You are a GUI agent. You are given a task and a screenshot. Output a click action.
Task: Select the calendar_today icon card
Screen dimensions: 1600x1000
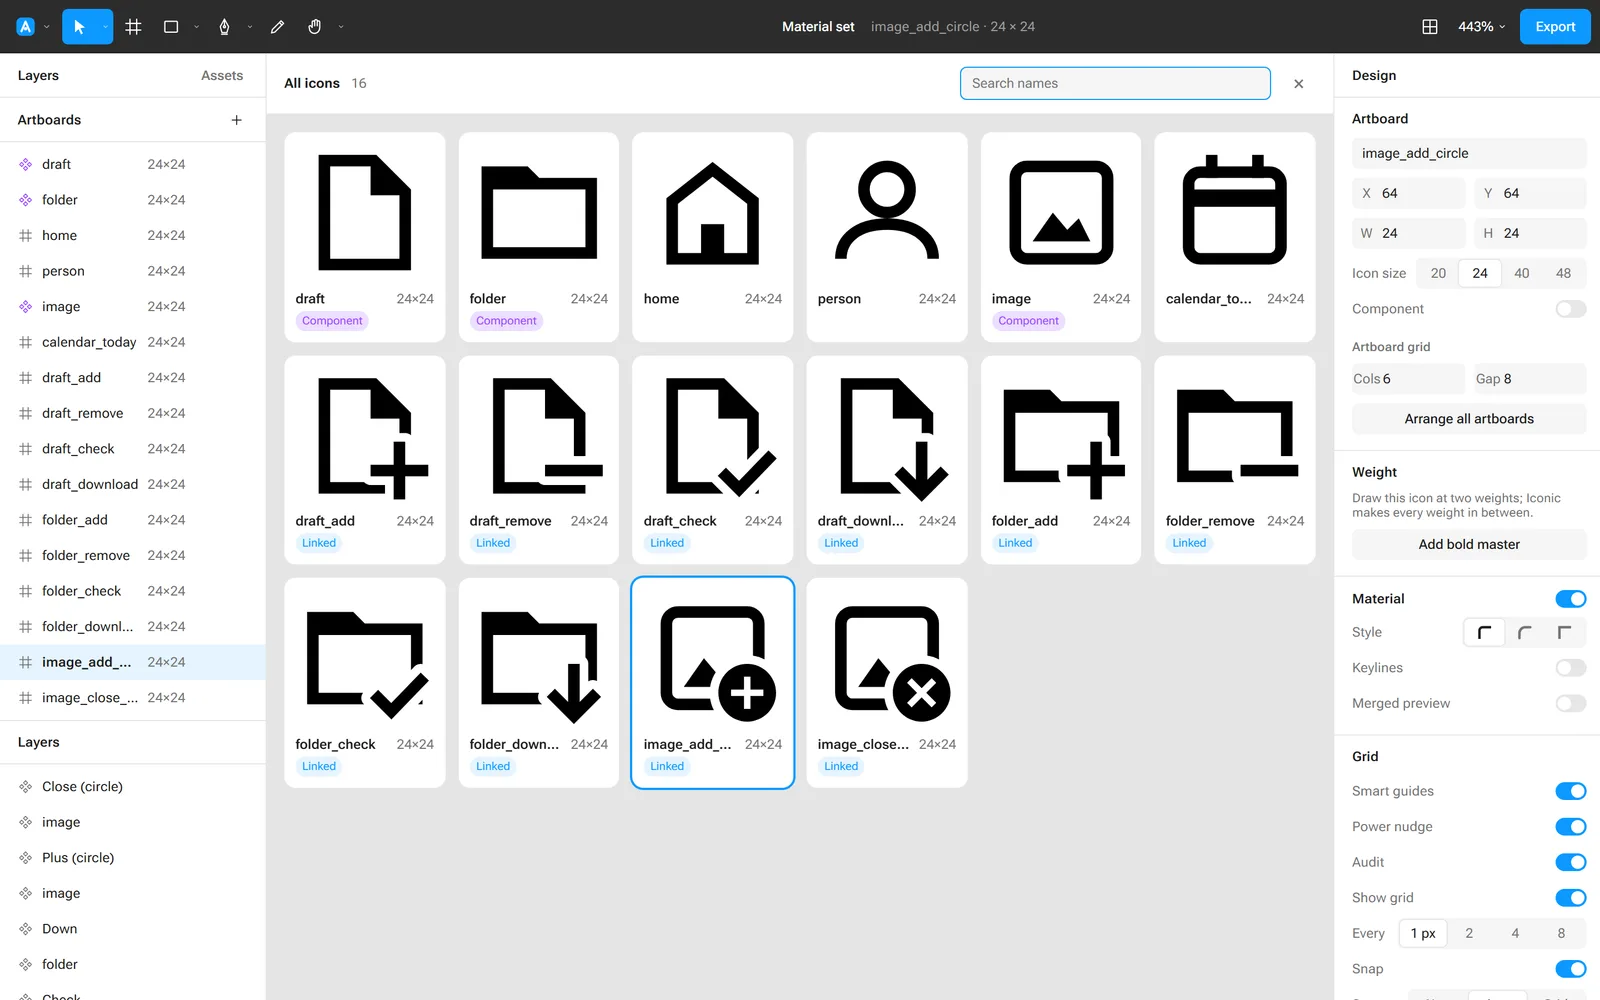point(1235,237)
